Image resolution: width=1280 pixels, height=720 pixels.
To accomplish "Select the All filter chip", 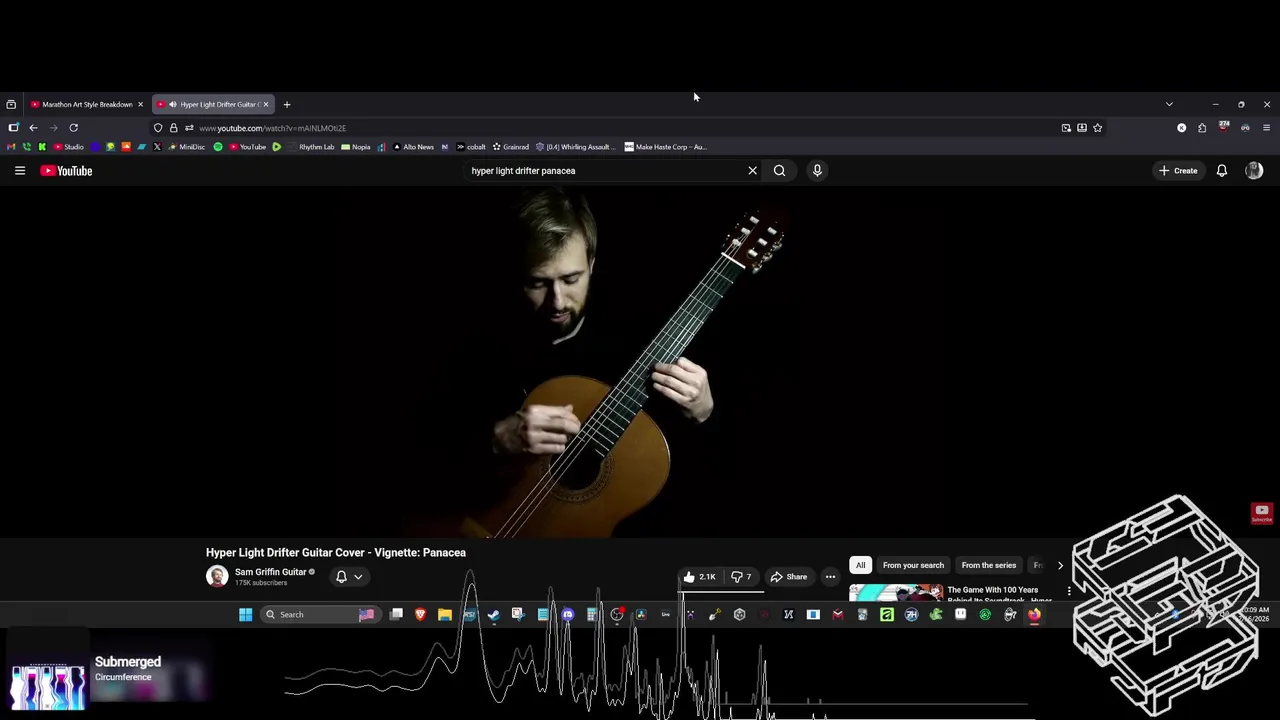I will pyautogui.click(x=860, y=565).
